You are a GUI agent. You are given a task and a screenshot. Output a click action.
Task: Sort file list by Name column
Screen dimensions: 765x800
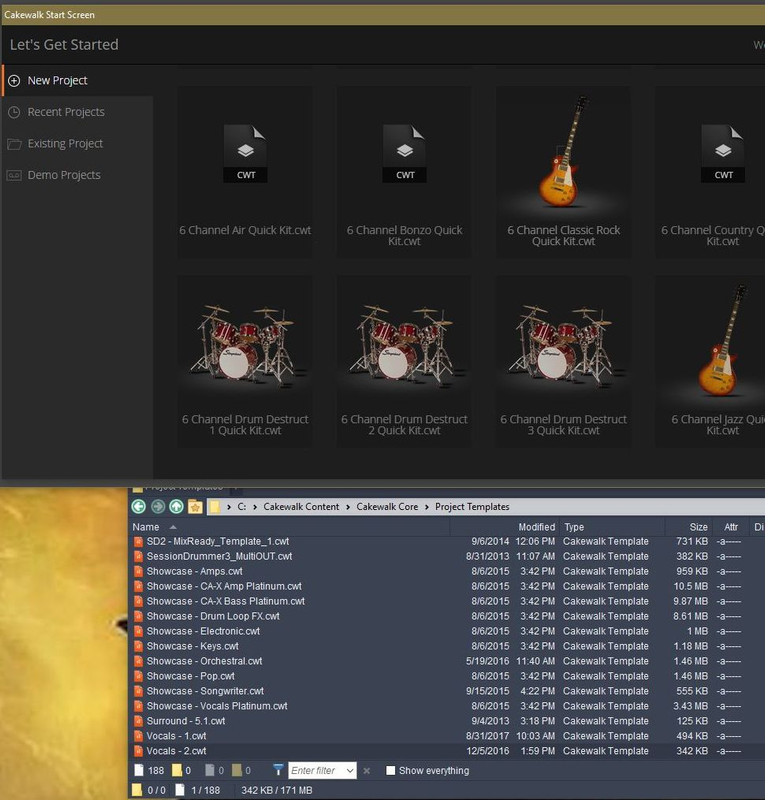click(146, 527)
